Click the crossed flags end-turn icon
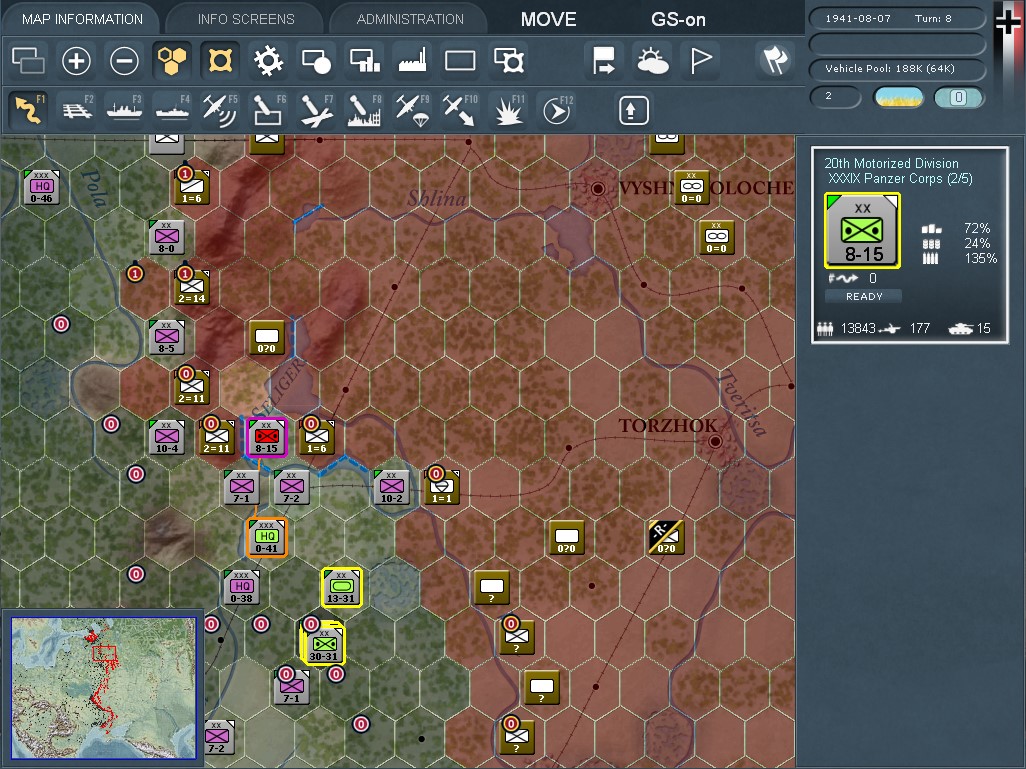This screenshot has height=769, width=1026. tap(775, 61)
